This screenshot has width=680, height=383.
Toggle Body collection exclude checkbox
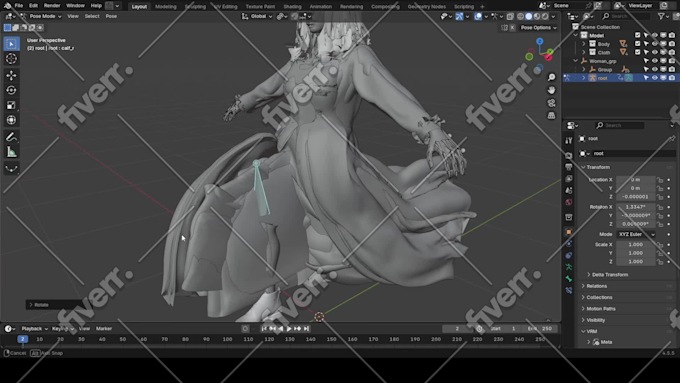coord(637,43)
